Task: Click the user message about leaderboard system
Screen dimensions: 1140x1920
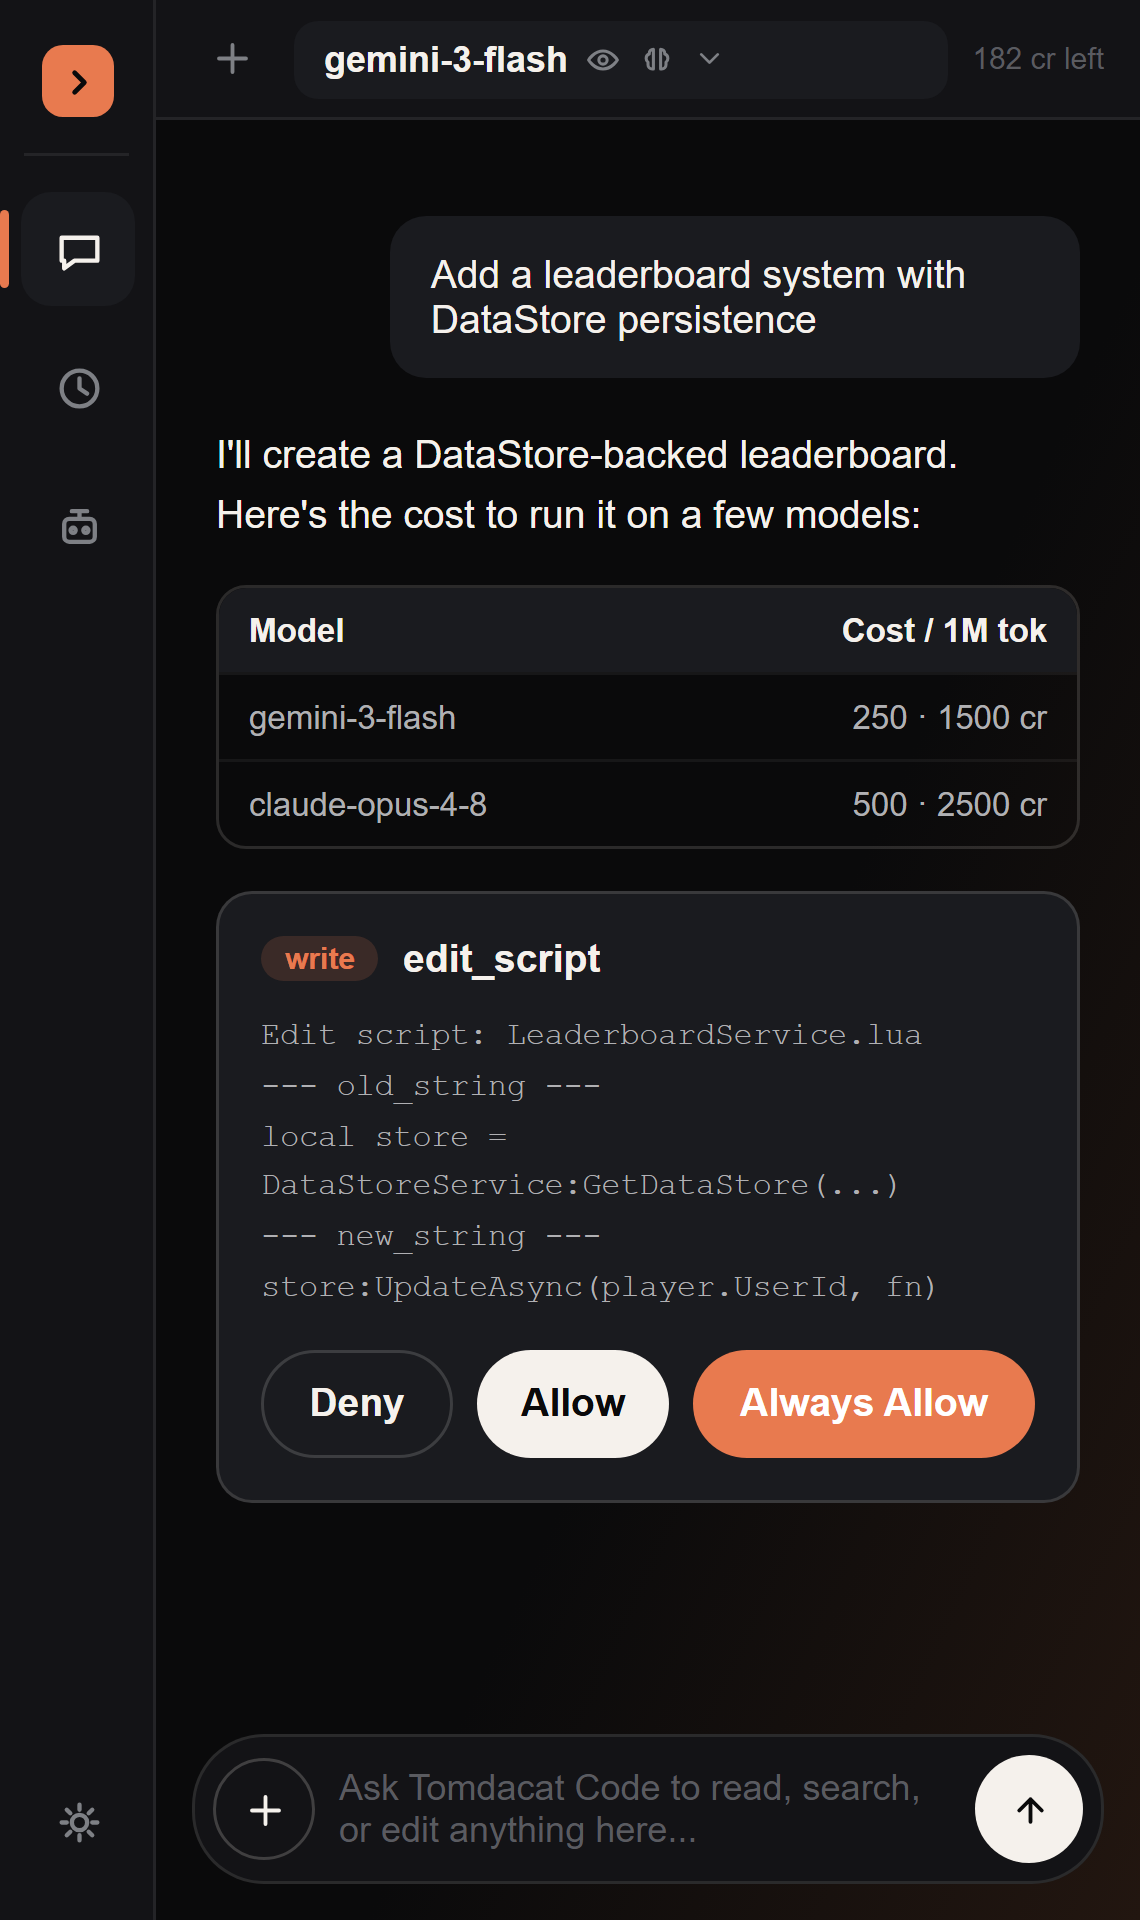Action: point(734,297)
